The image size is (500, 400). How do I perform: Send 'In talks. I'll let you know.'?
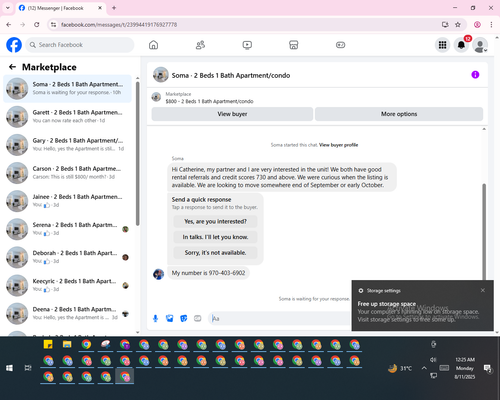[x=215, y=237]
